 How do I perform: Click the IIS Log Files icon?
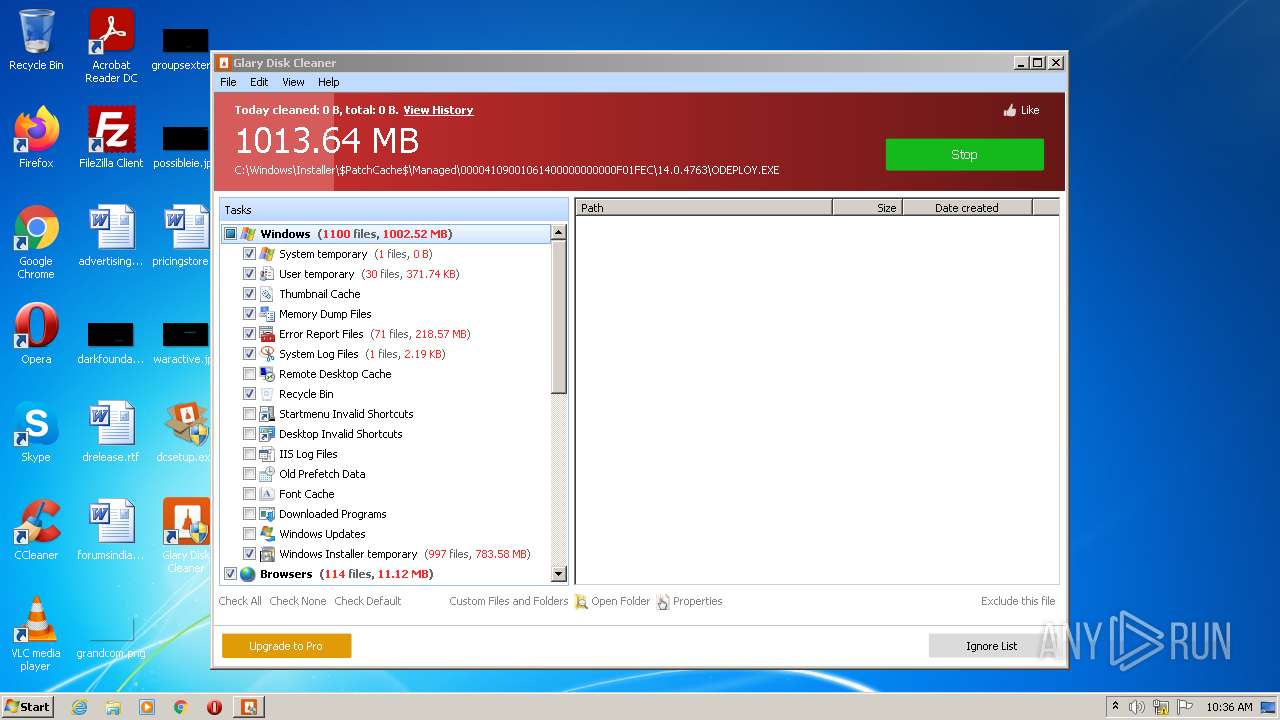coord(267,454)
